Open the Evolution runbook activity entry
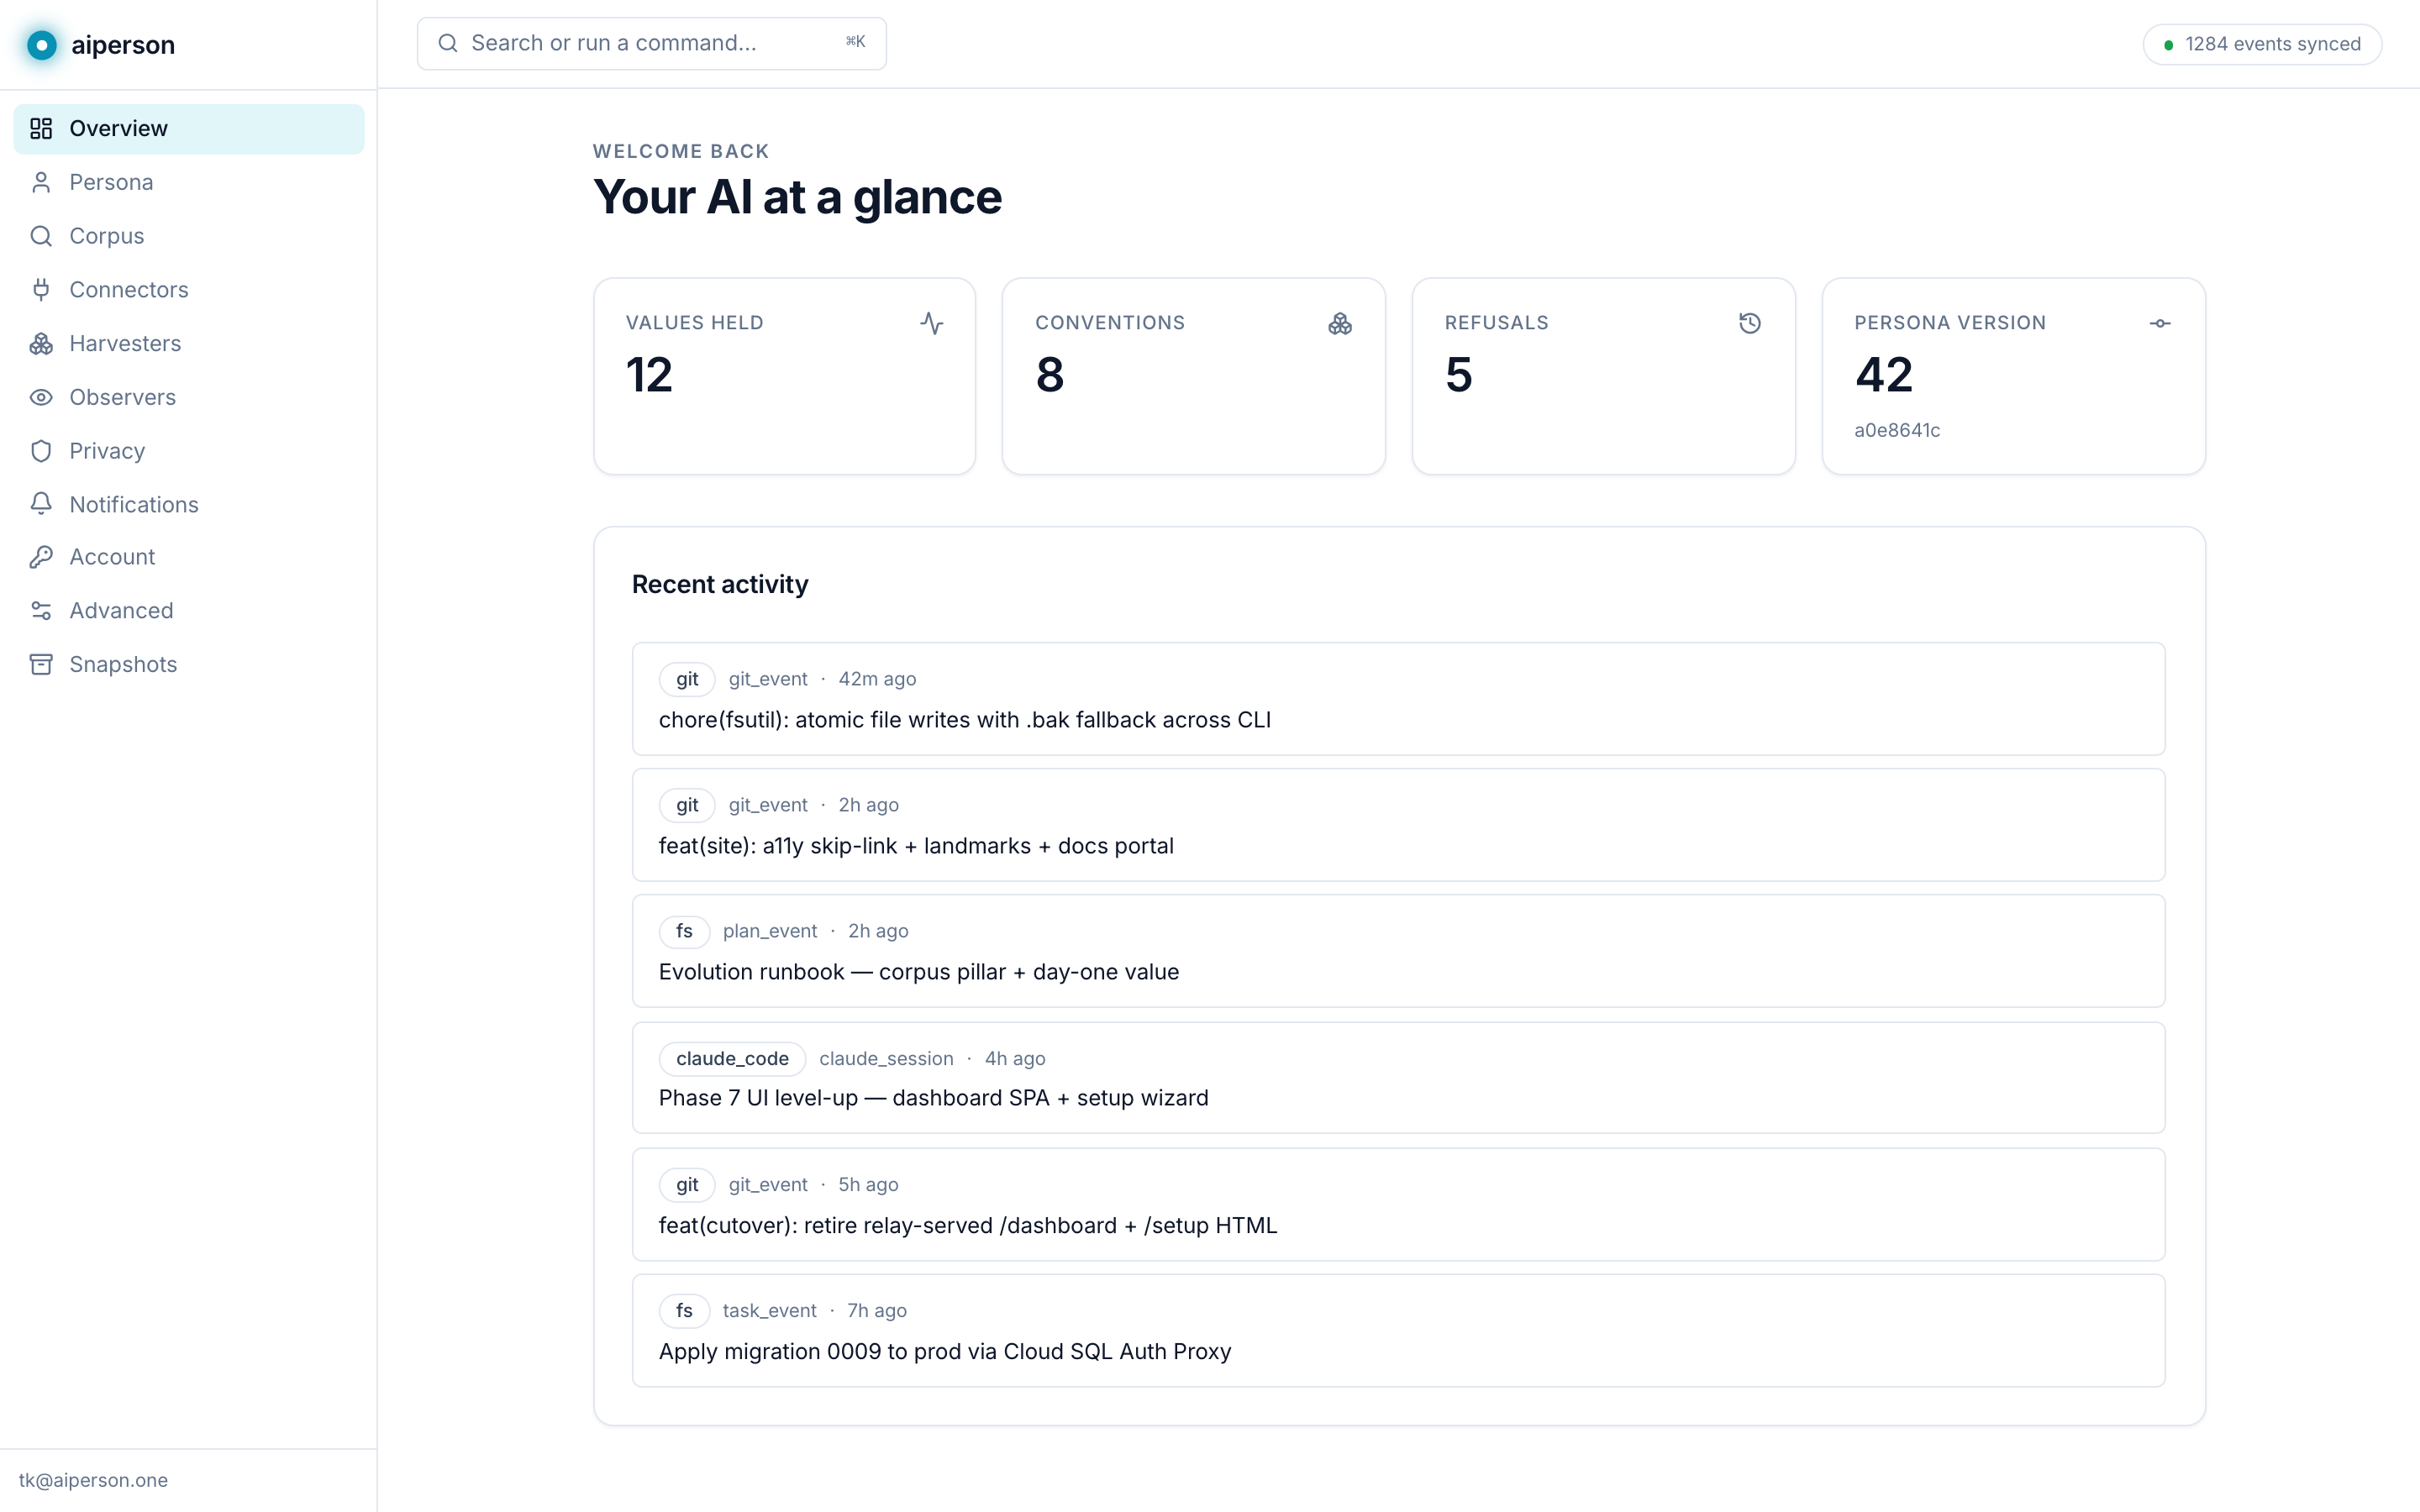 tap(1398, 951)
